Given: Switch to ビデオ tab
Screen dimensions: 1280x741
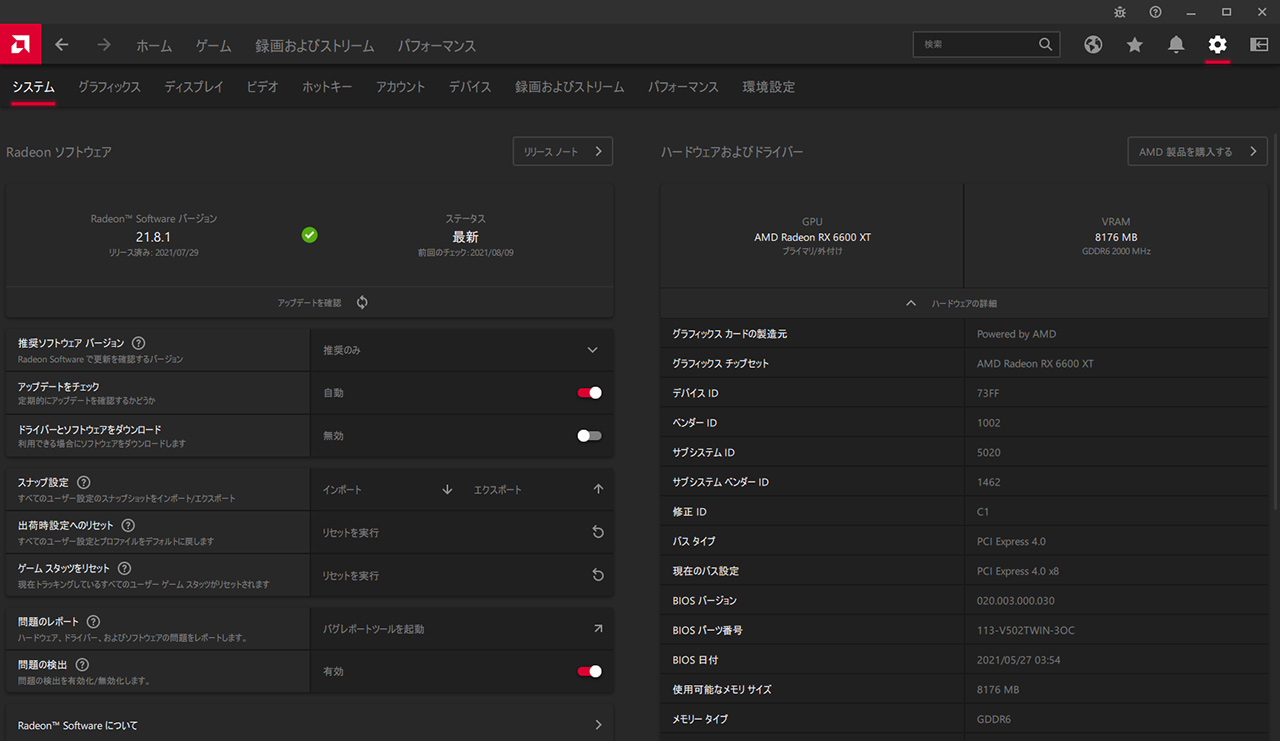Looking at the screenshot, I should [263, 87].
